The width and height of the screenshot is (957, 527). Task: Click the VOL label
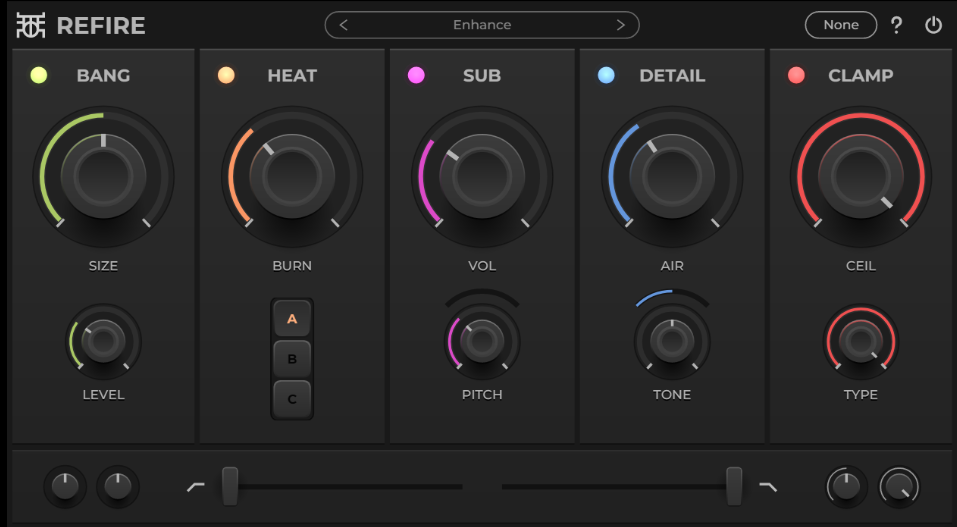coord(482,266)
